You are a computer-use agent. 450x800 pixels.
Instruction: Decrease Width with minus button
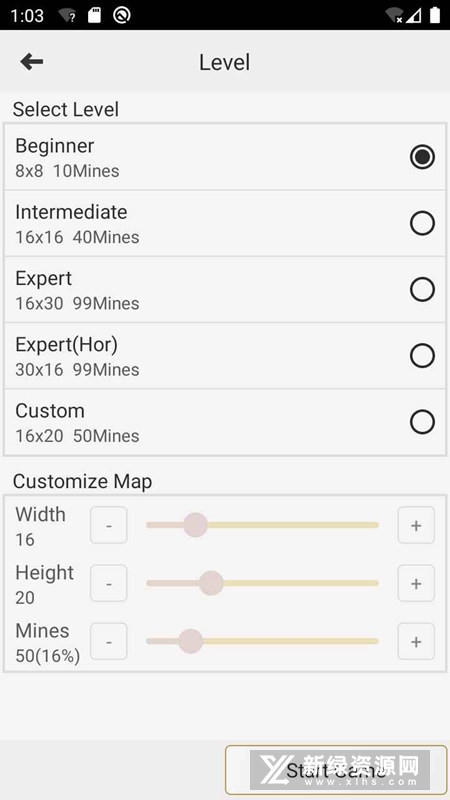tap(109, 525)
